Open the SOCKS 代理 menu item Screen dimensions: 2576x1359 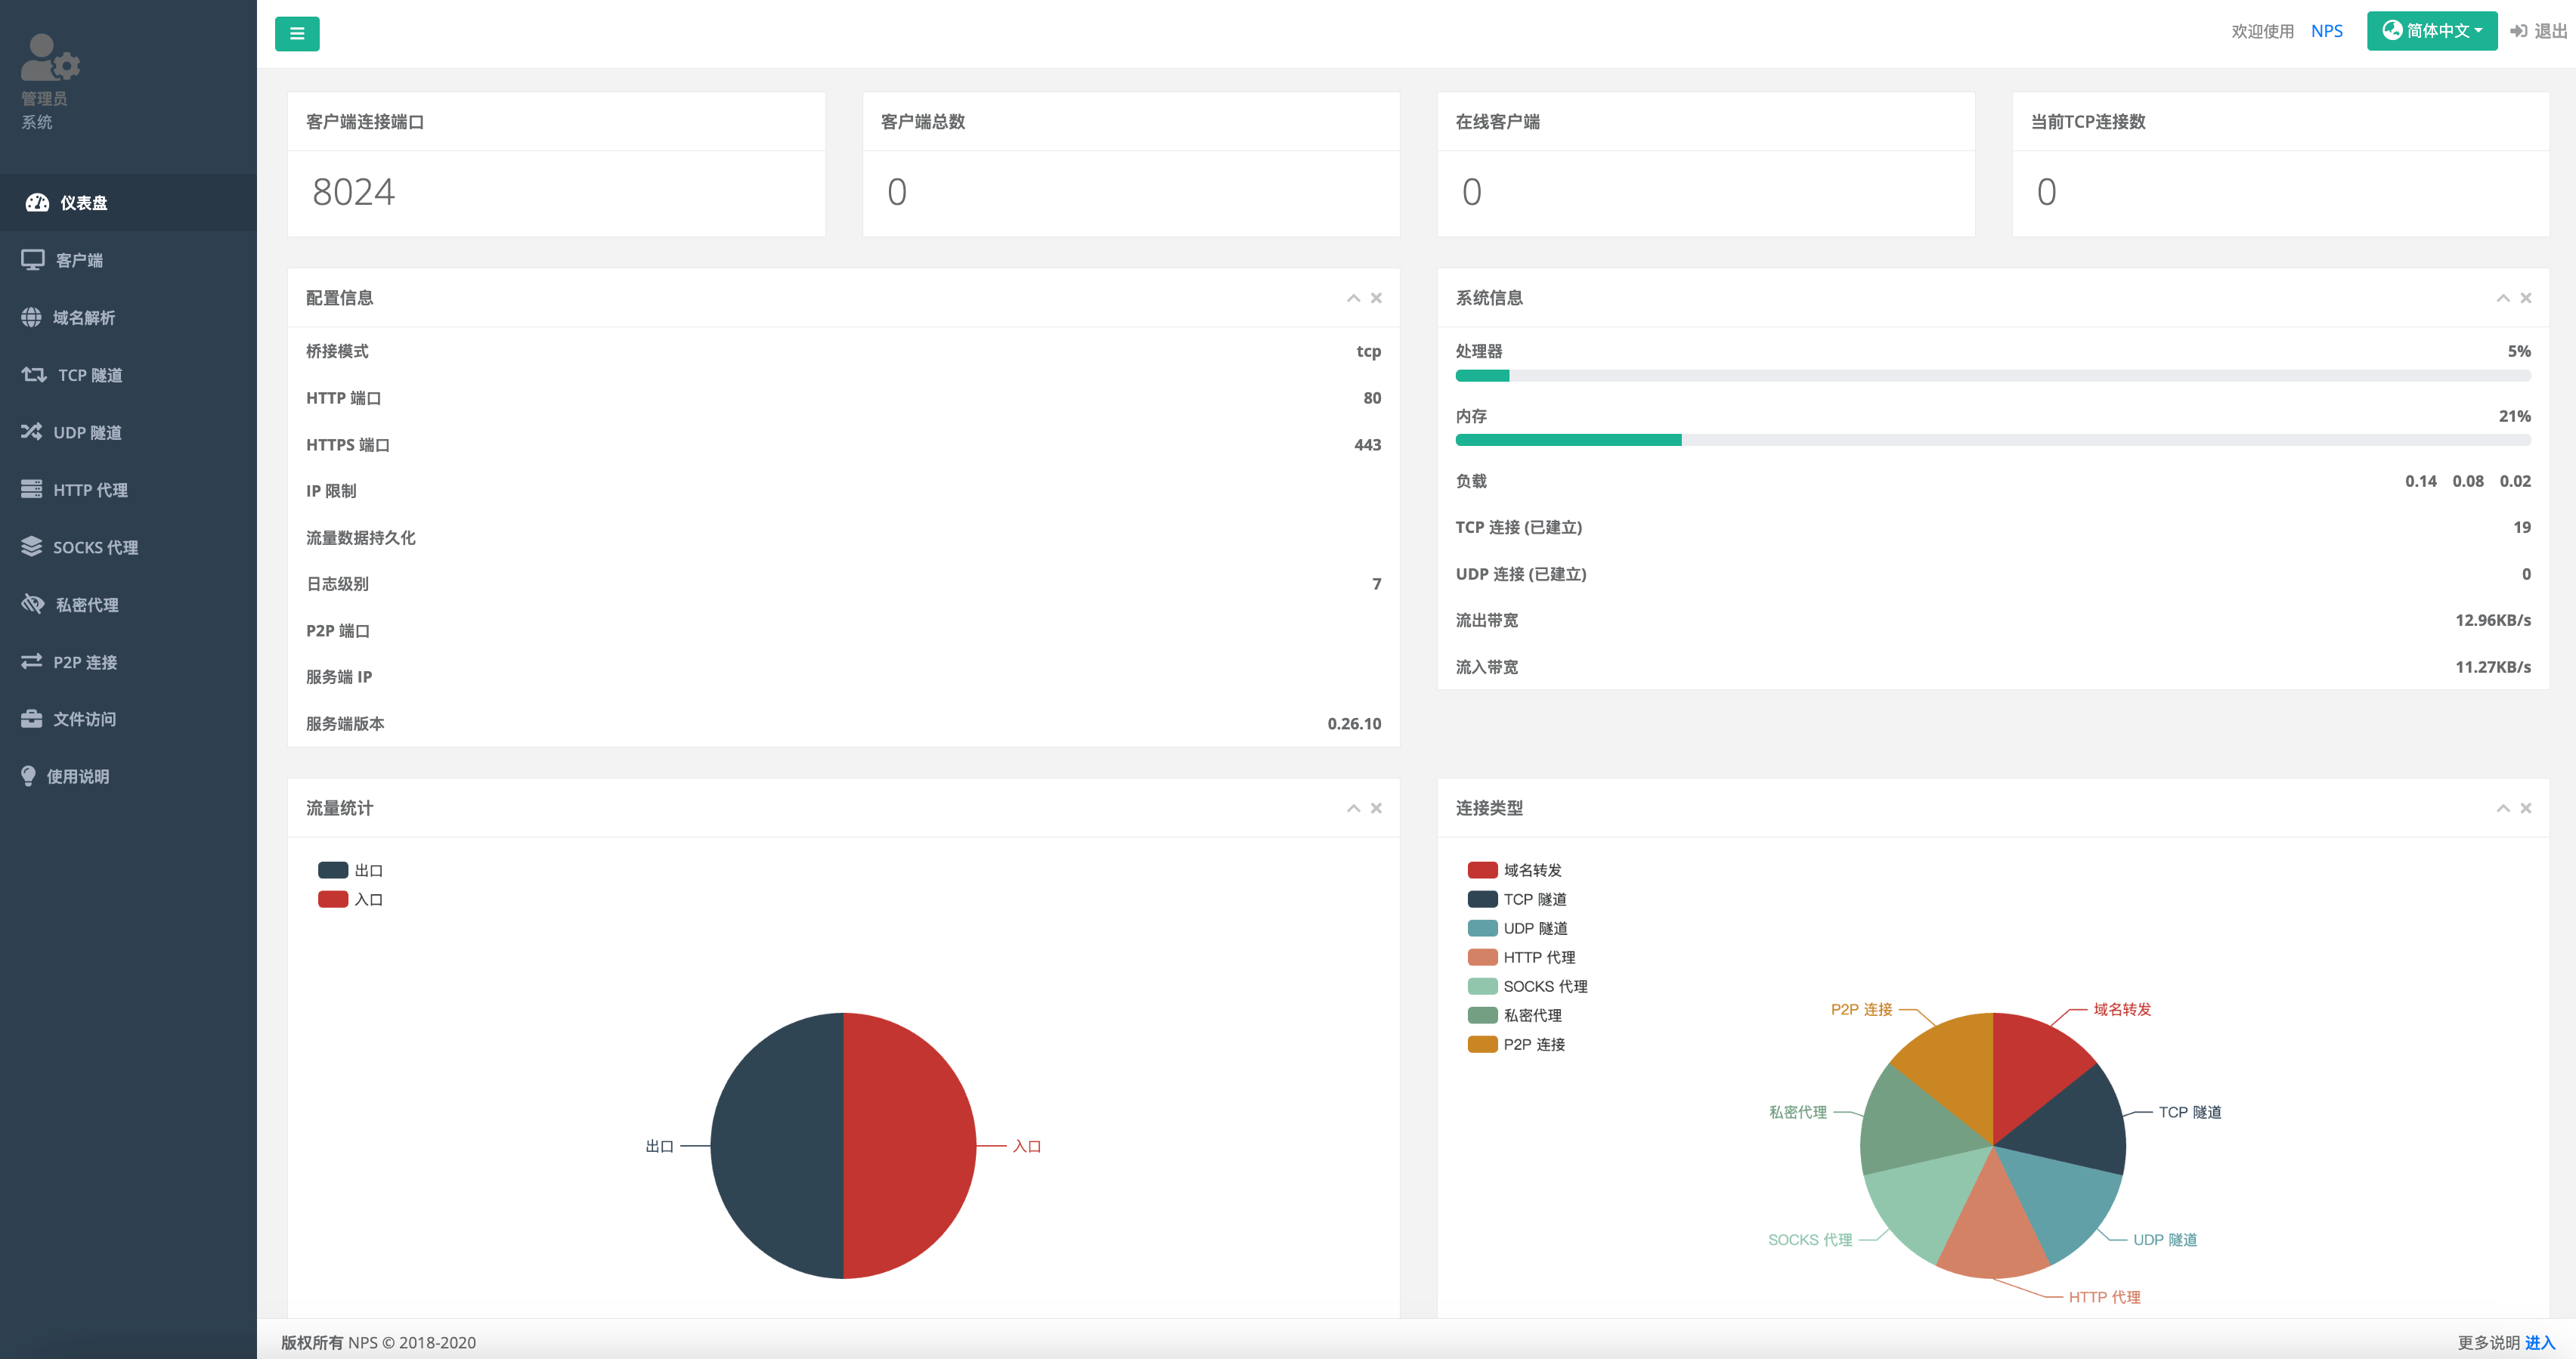click(x=128, y=548)
